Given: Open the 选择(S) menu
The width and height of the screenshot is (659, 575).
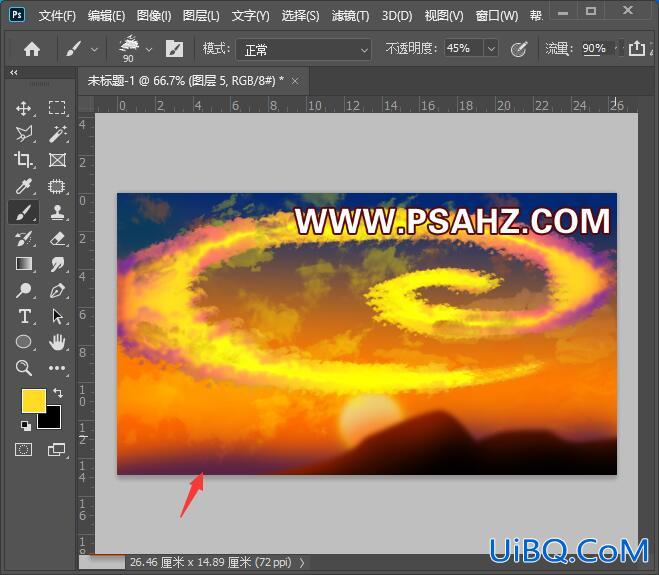Looking at the screenshot, I should 300,16.
